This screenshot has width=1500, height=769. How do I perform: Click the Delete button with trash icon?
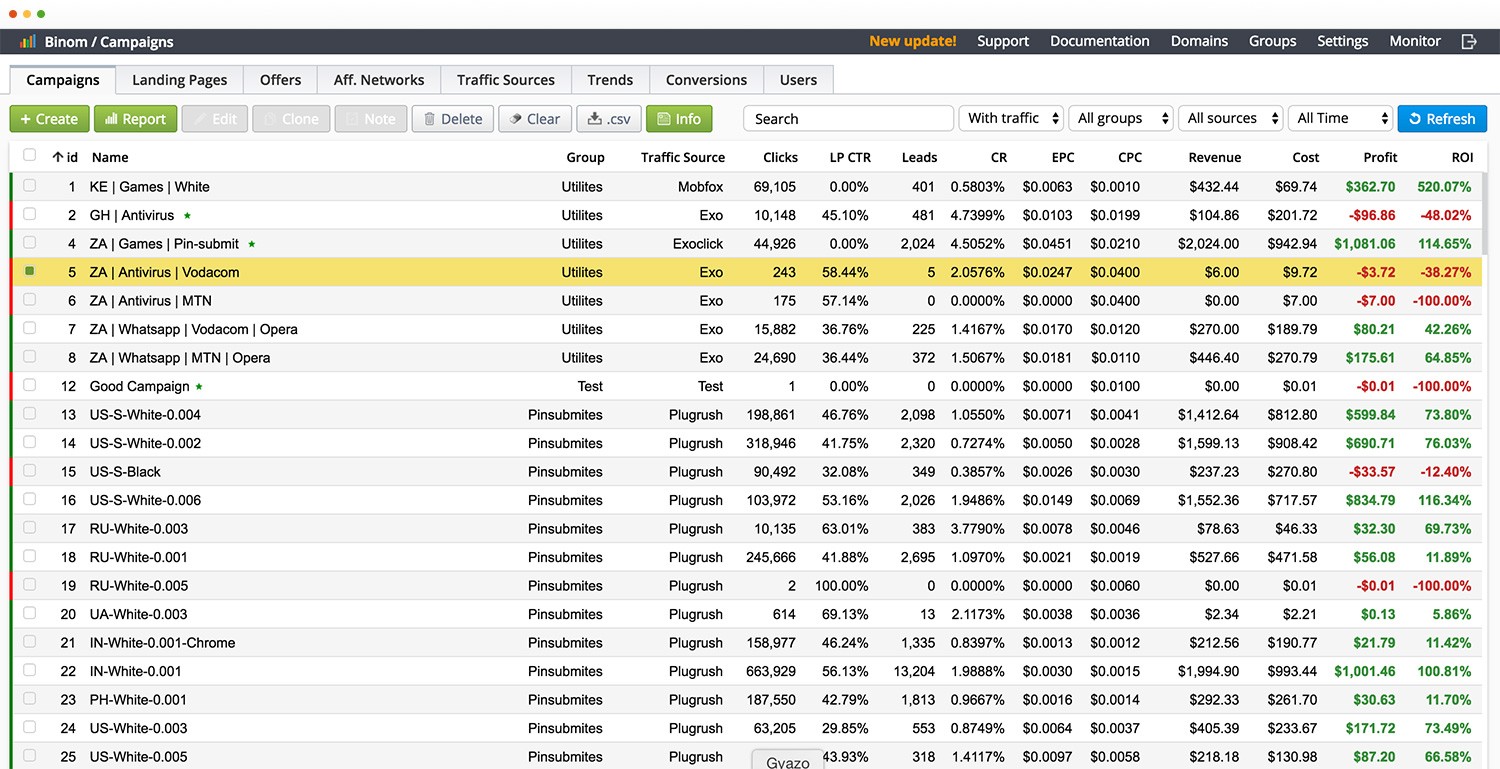pyautogui.click(x=453, y=119)
